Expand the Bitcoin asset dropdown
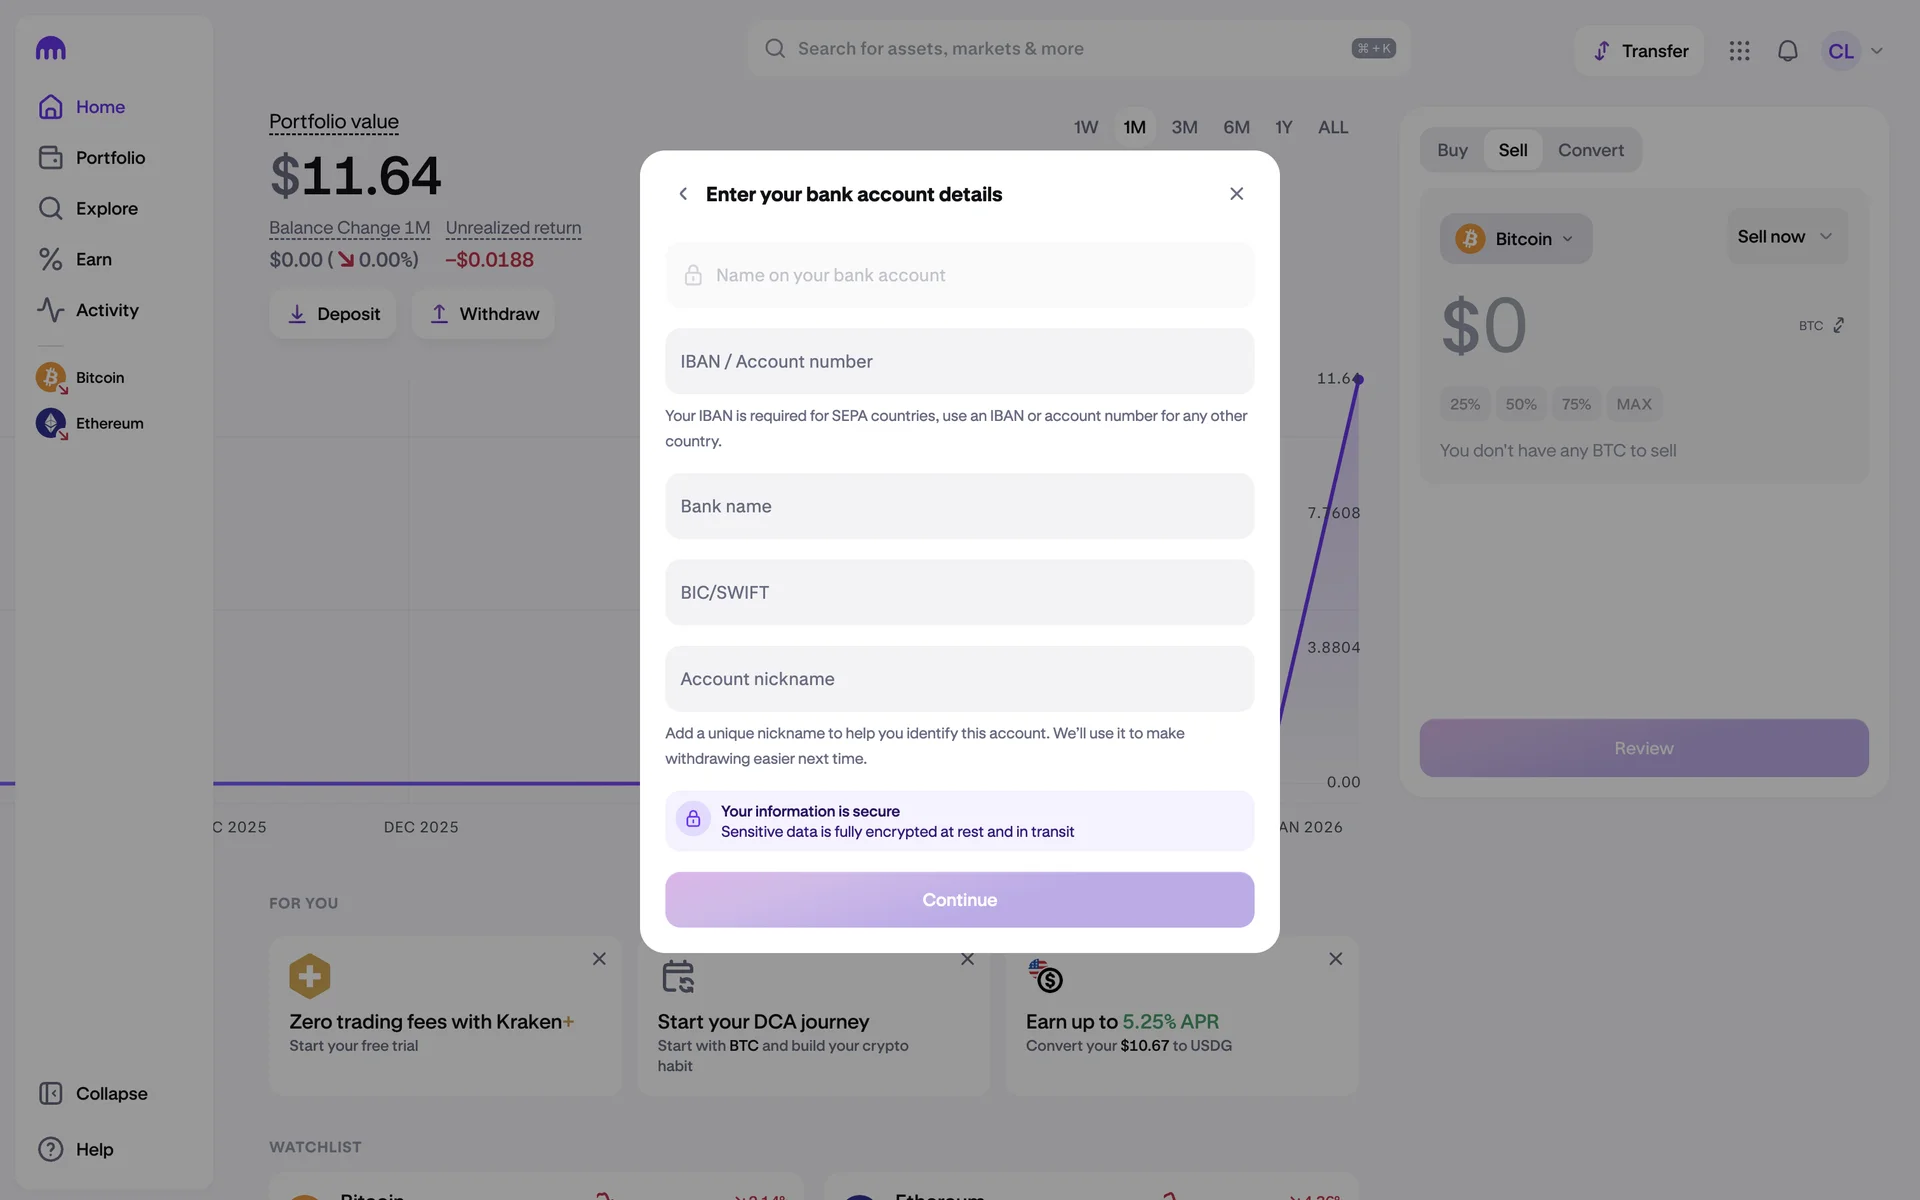This screenshot has width=1920, height=1200. 1515,239
